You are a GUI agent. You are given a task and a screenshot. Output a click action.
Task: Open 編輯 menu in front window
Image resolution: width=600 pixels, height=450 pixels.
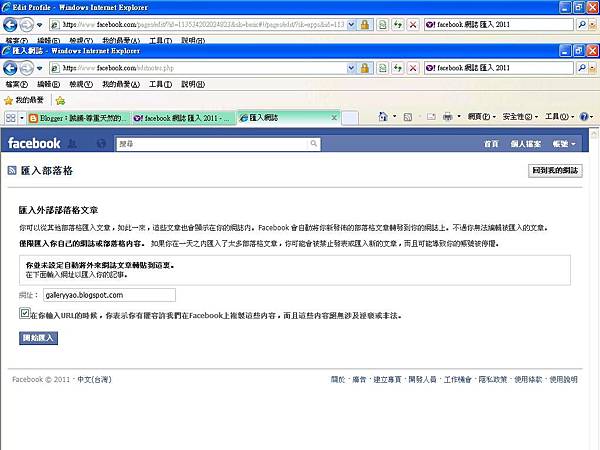pos(49,84)
